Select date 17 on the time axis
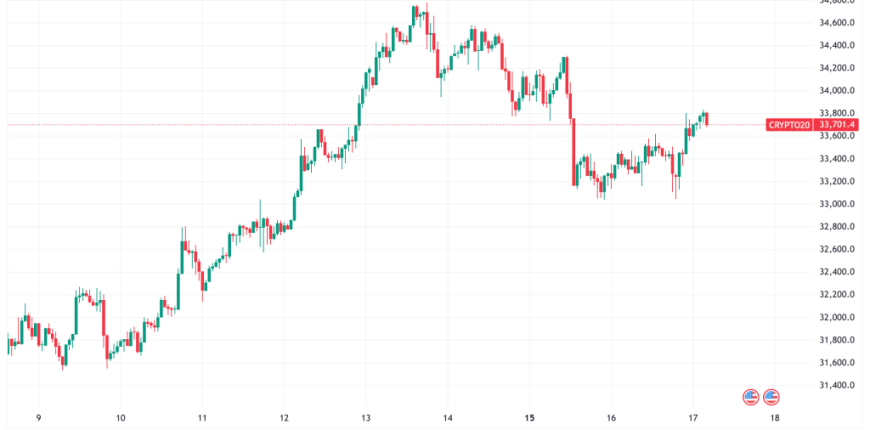 click(692, 418)
